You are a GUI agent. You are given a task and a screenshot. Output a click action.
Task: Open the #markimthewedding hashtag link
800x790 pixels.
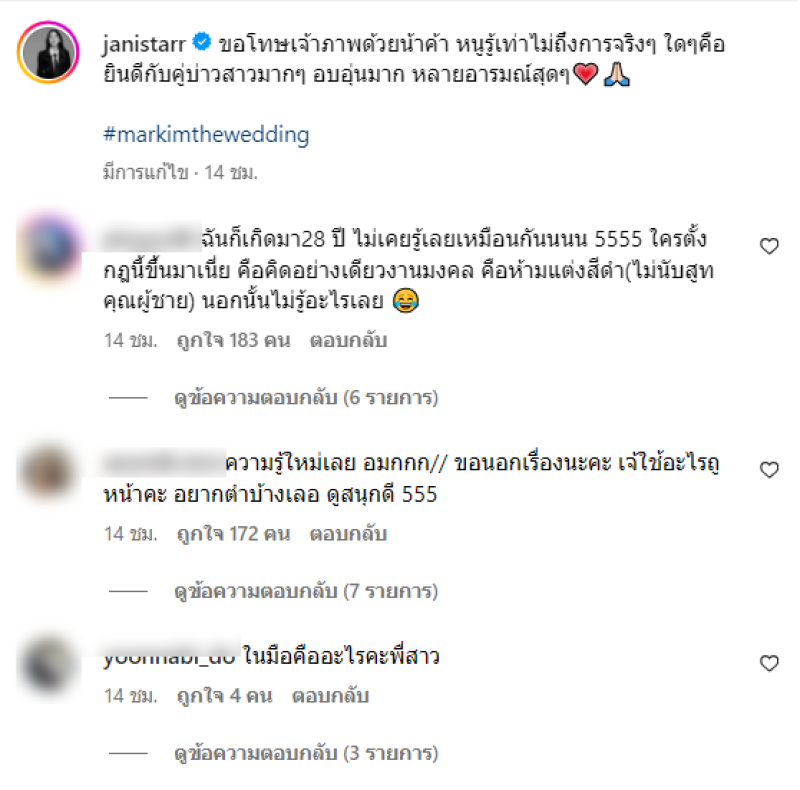point(206,135)
